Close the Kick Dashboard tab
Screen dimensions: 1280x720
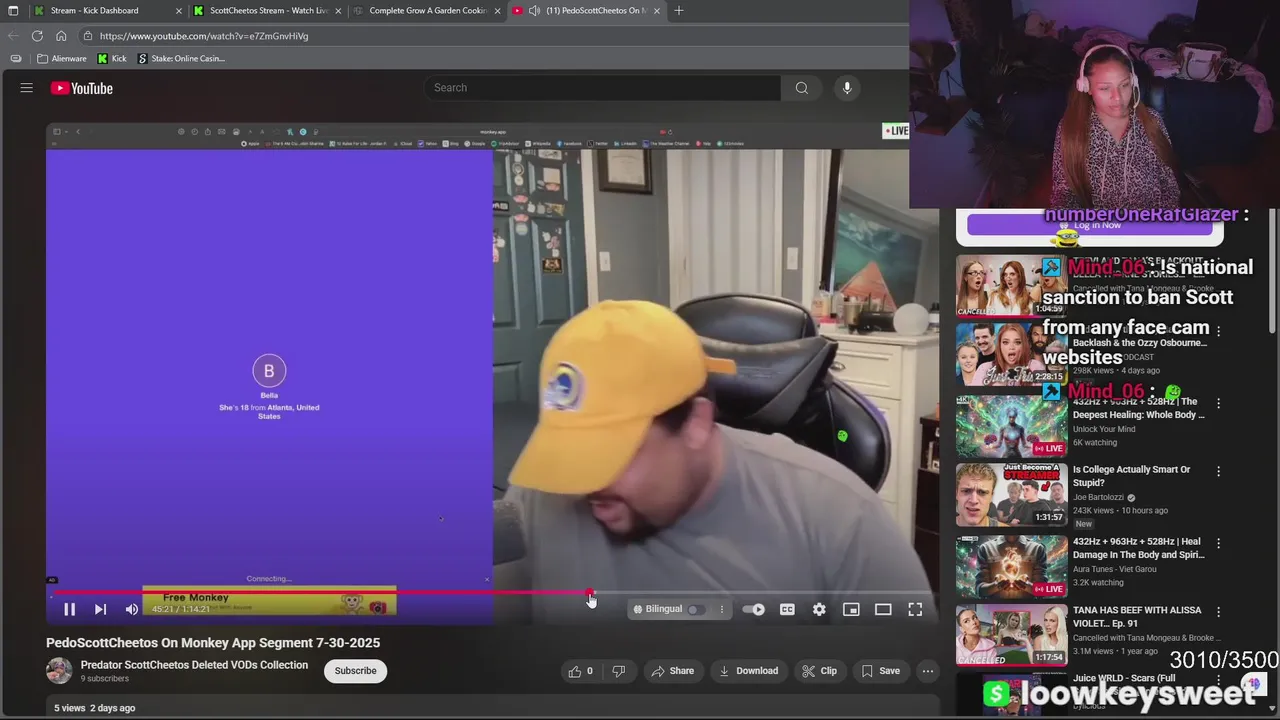(x=179, y=10)
